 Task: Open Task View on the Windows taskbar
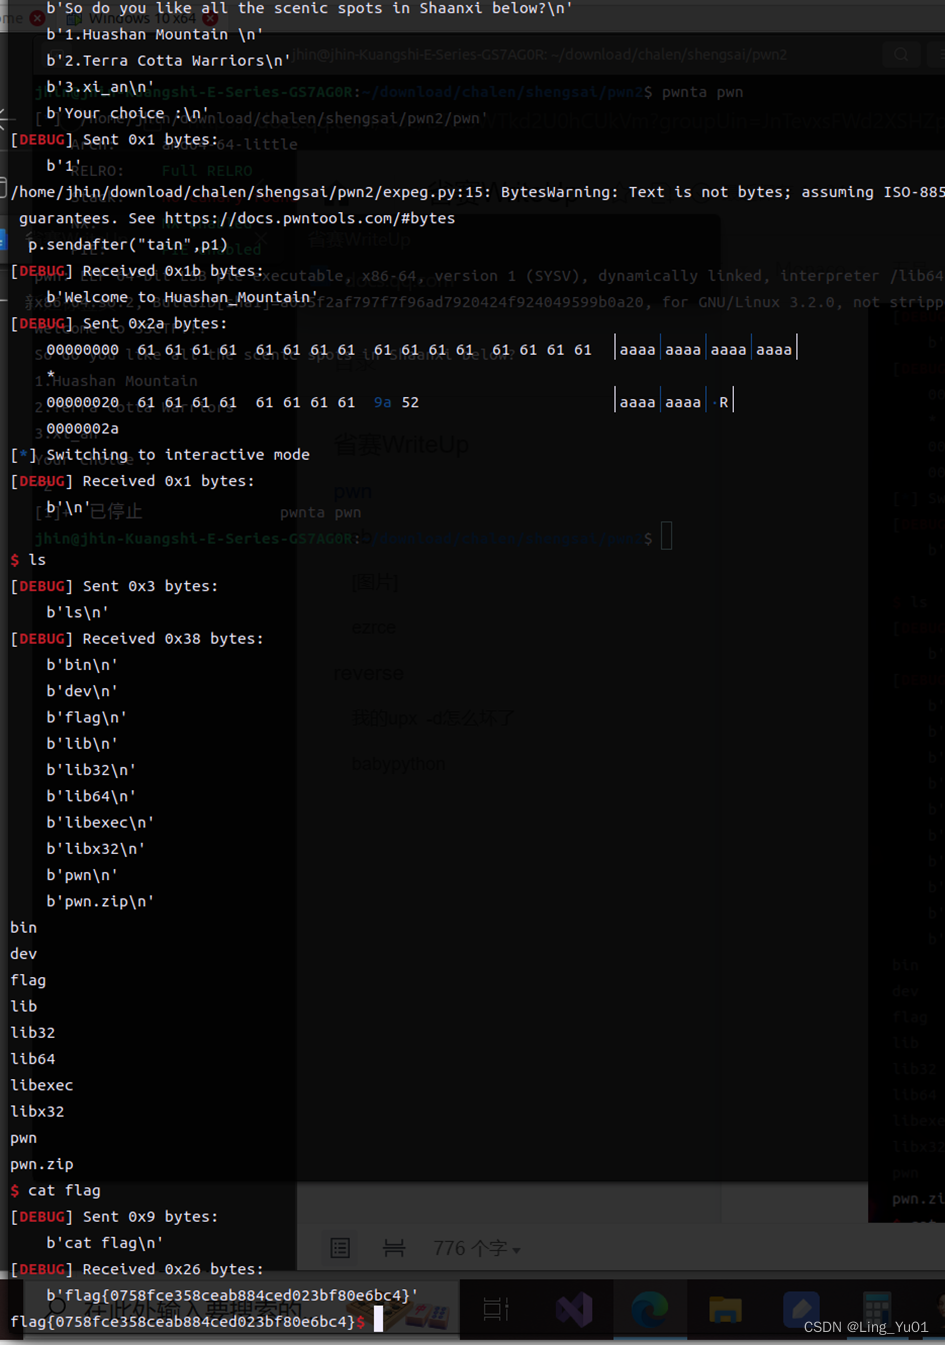click(x=495, y=1308)
